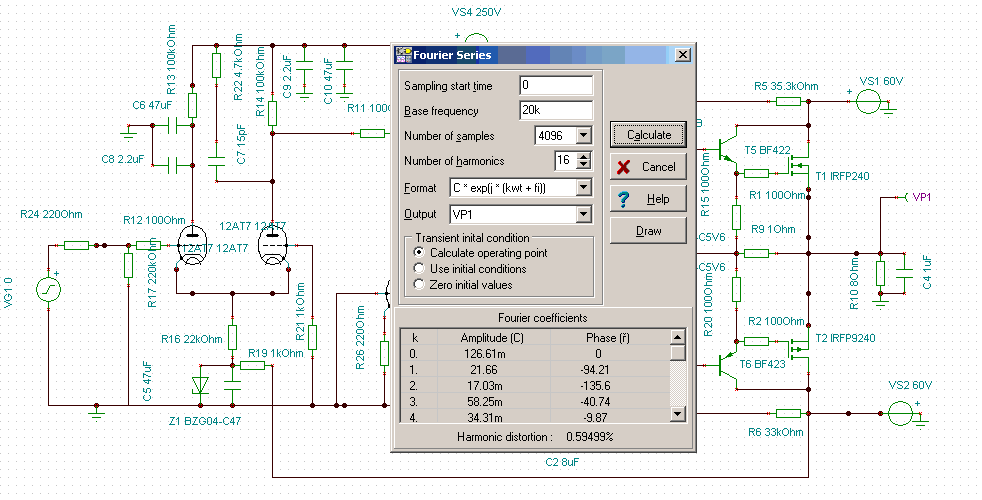Select the VS1 60V voltage source
Image resolution: width=982 pixels, height=500 pixels.
coord(868,102)
